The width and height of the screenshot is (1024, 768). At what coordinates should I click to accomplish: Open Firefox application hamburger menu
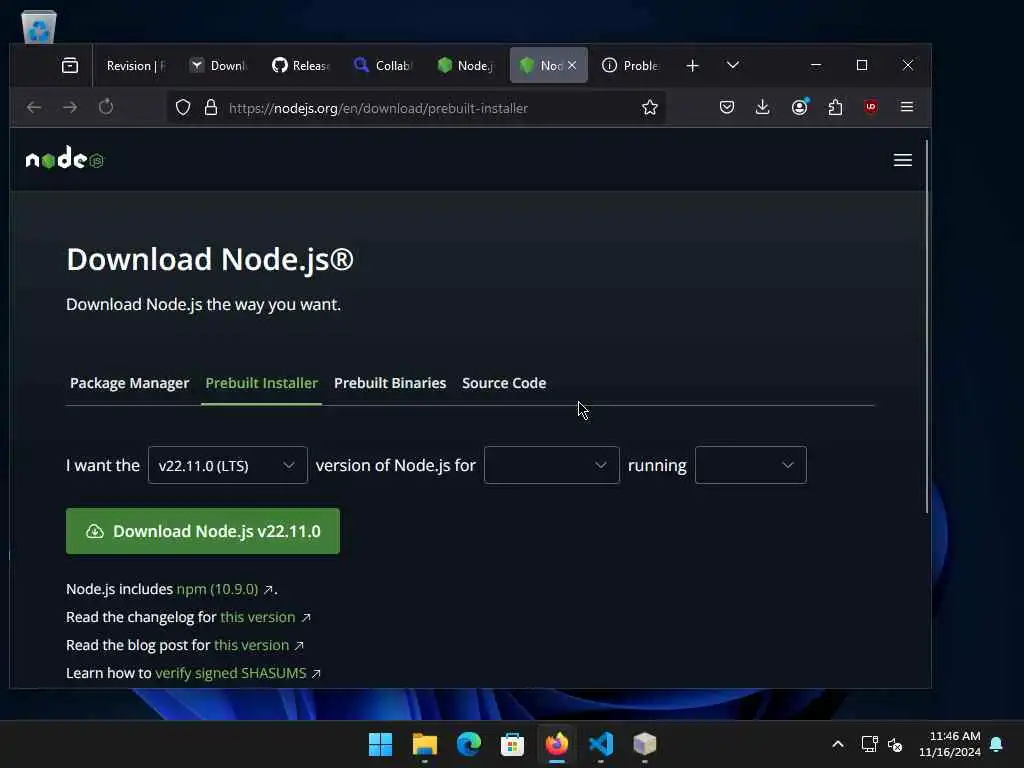(906, 107)
